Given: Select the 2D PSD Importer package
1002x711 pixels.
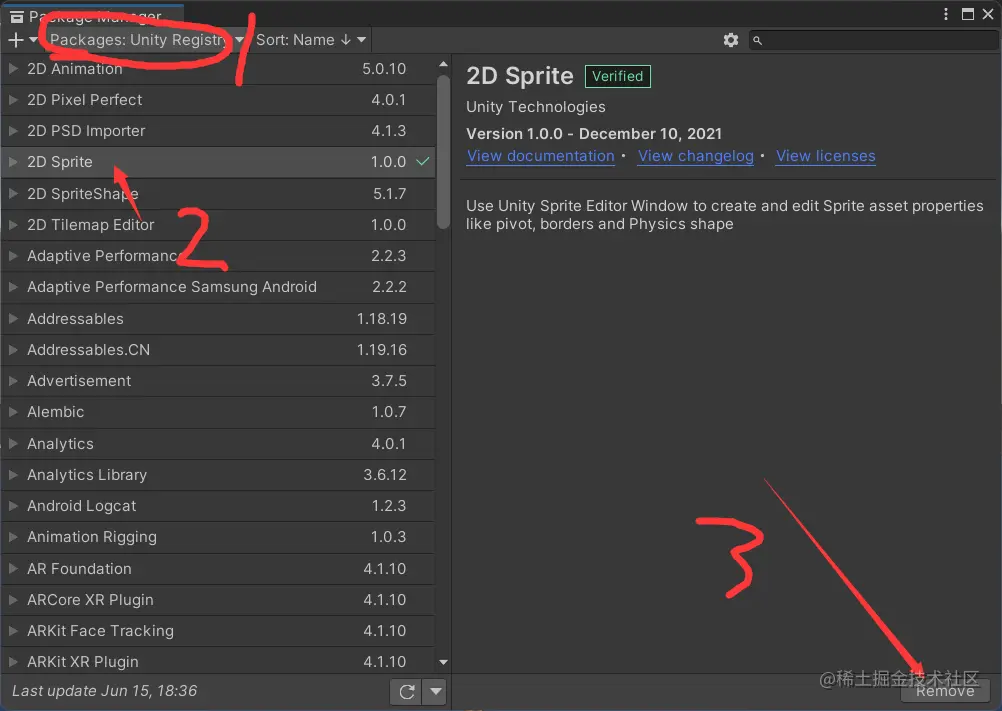Looking at the screenshot, I should click(218, 131).
